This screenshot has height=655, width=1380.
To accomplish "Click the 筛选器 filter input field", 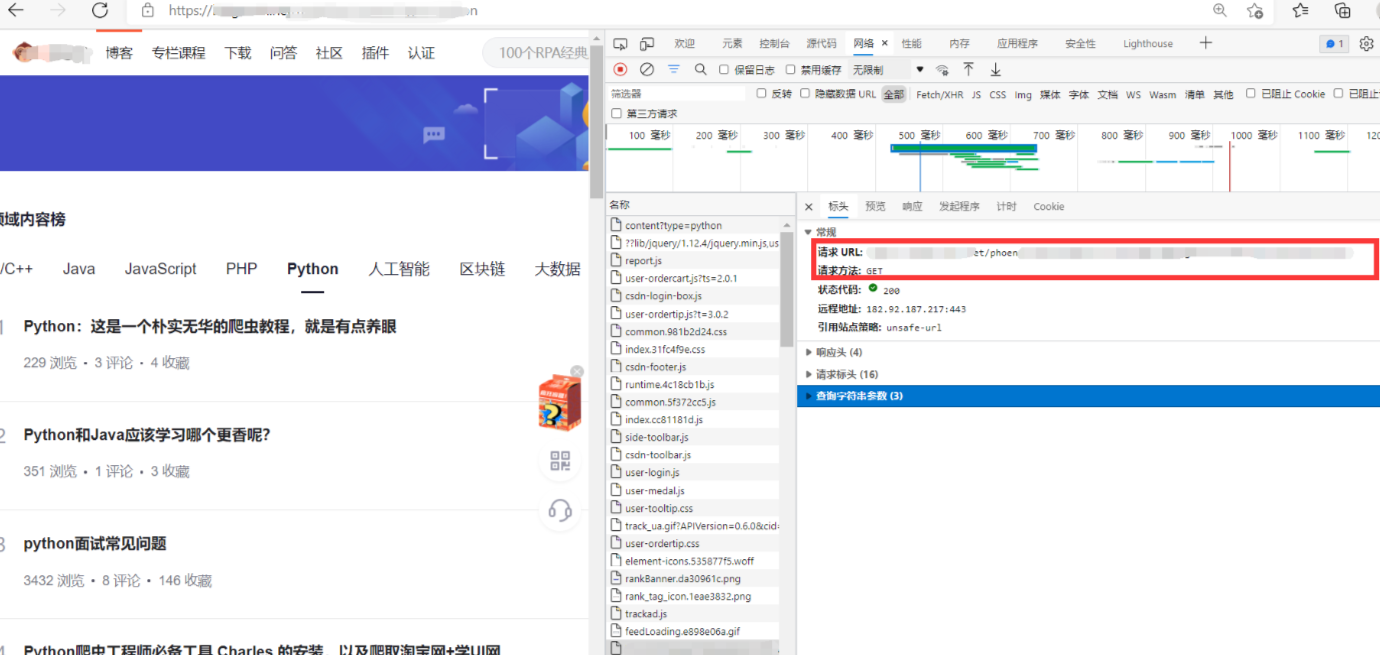I will coord(677,94).
